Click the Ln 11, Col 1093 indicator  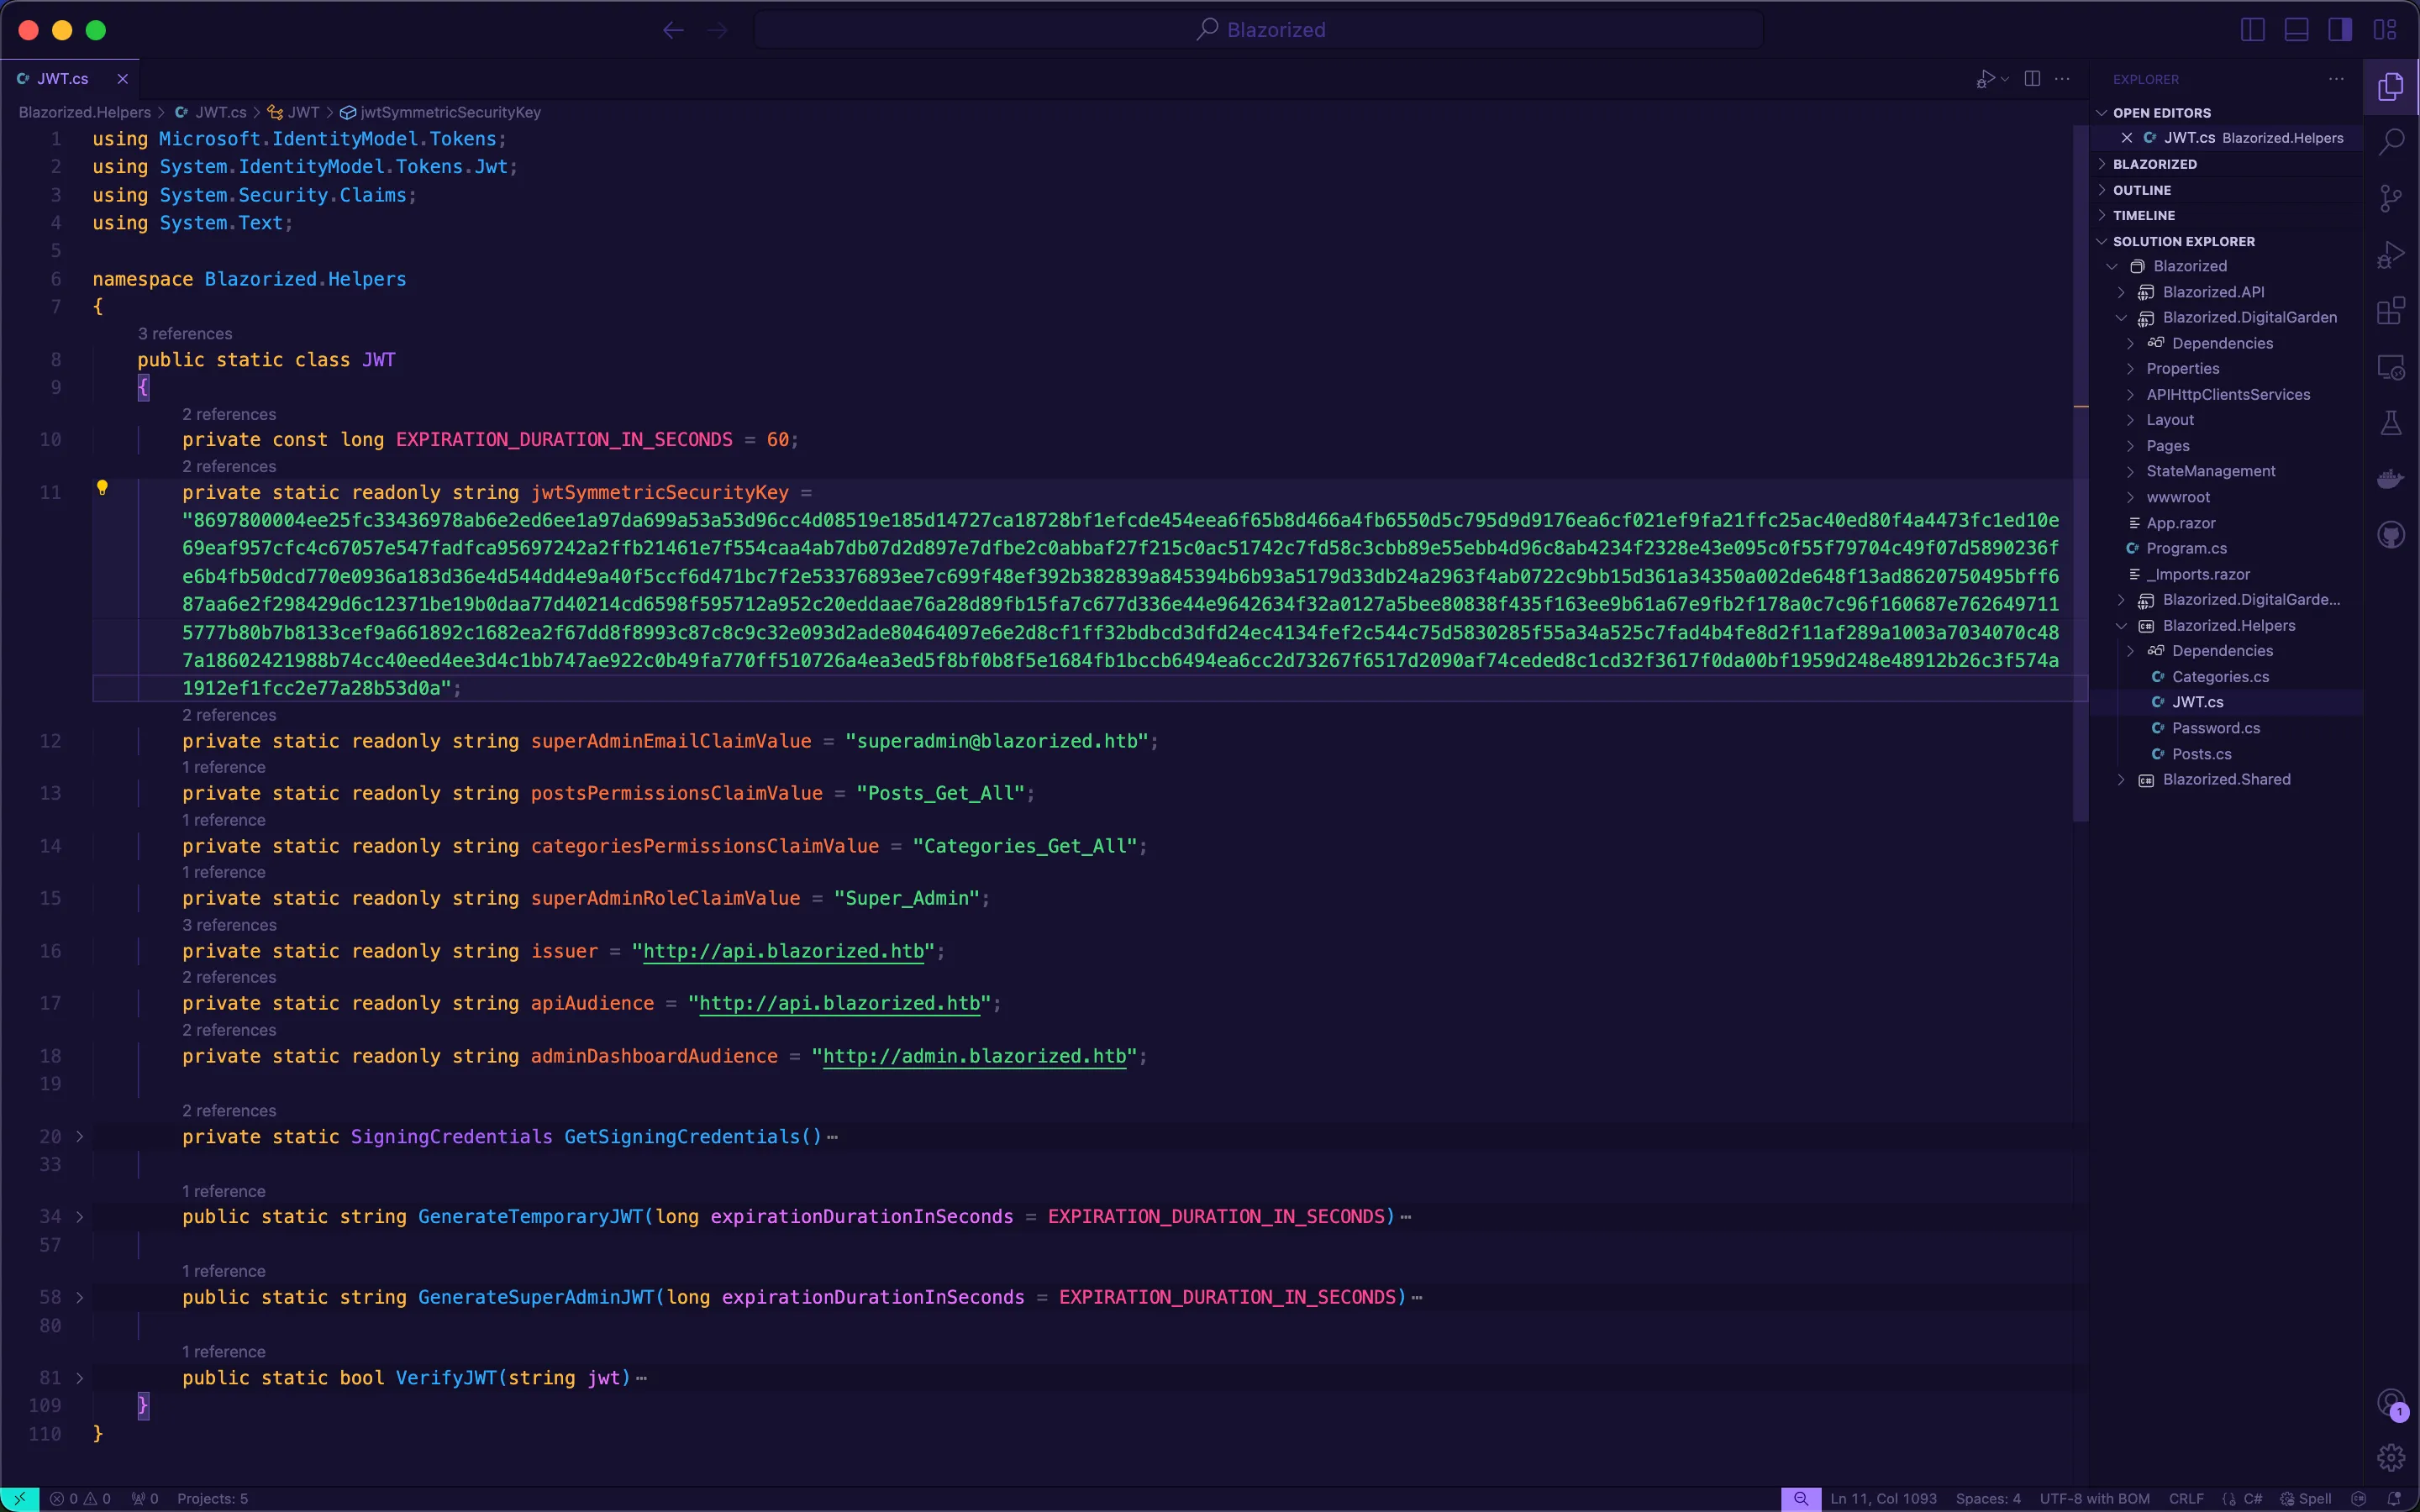pos(1883,1499)
